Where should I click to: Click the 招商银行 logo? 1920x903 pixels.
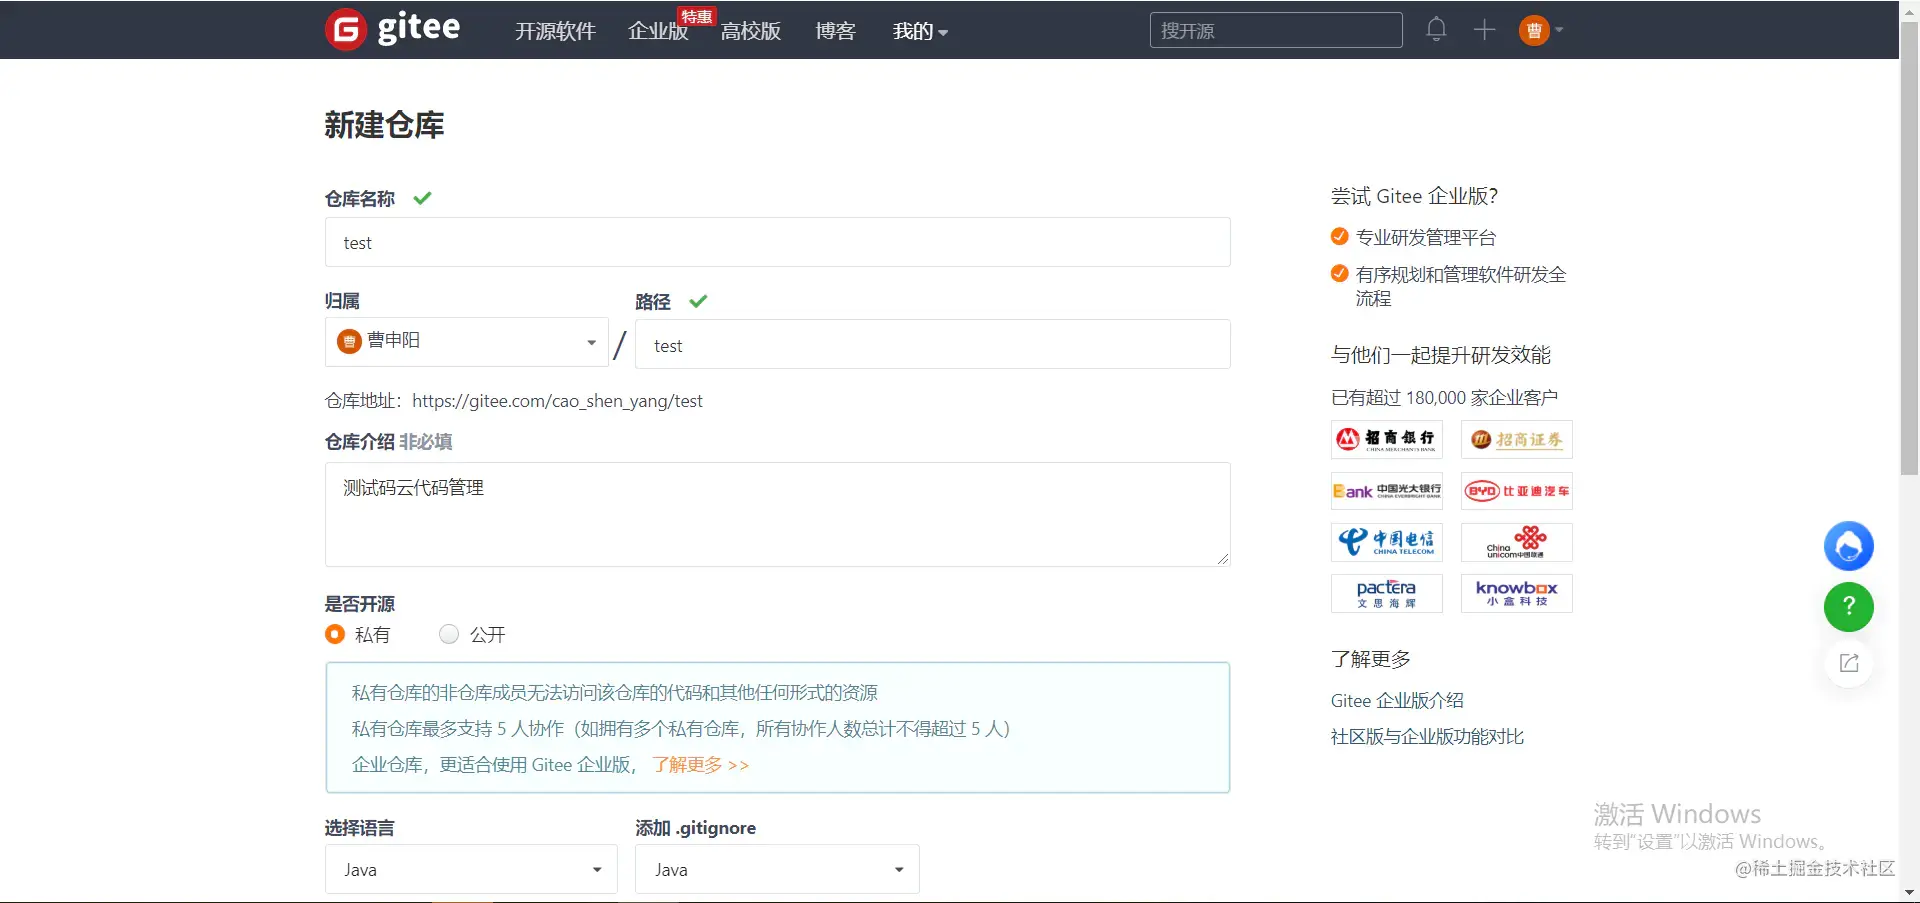[1386, 439]
